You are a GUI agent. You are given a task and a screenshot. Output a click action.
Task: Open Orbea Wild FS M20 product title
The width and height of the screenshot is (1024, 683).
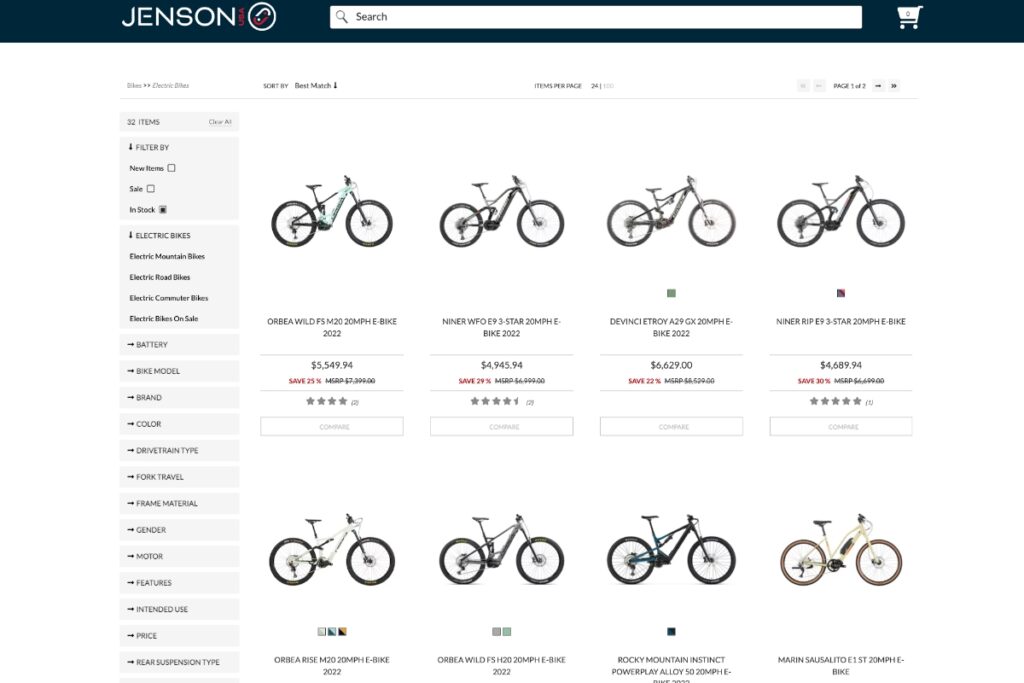pyautogui.click(x=332, y=327)
